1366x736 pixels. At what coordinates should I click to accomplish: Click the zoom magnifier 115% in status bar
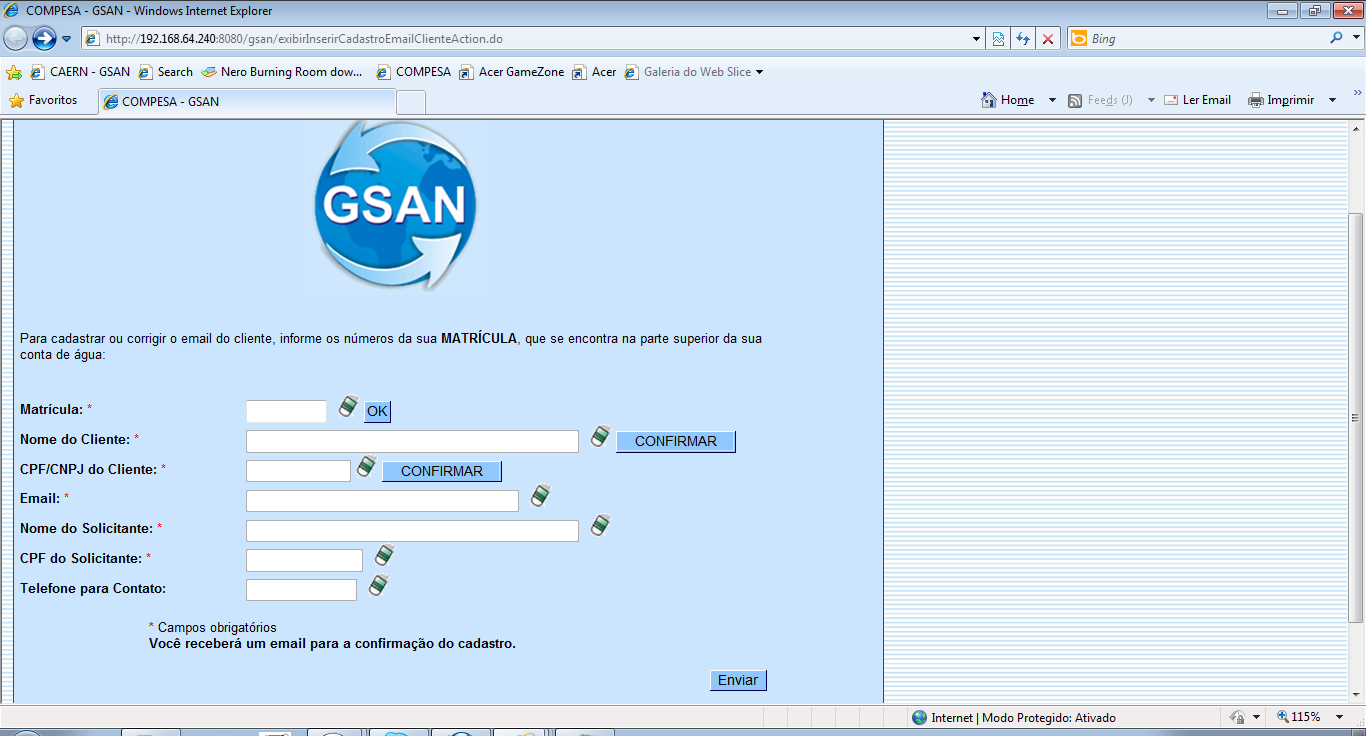pyautogui.click(x=1284, y=717)
